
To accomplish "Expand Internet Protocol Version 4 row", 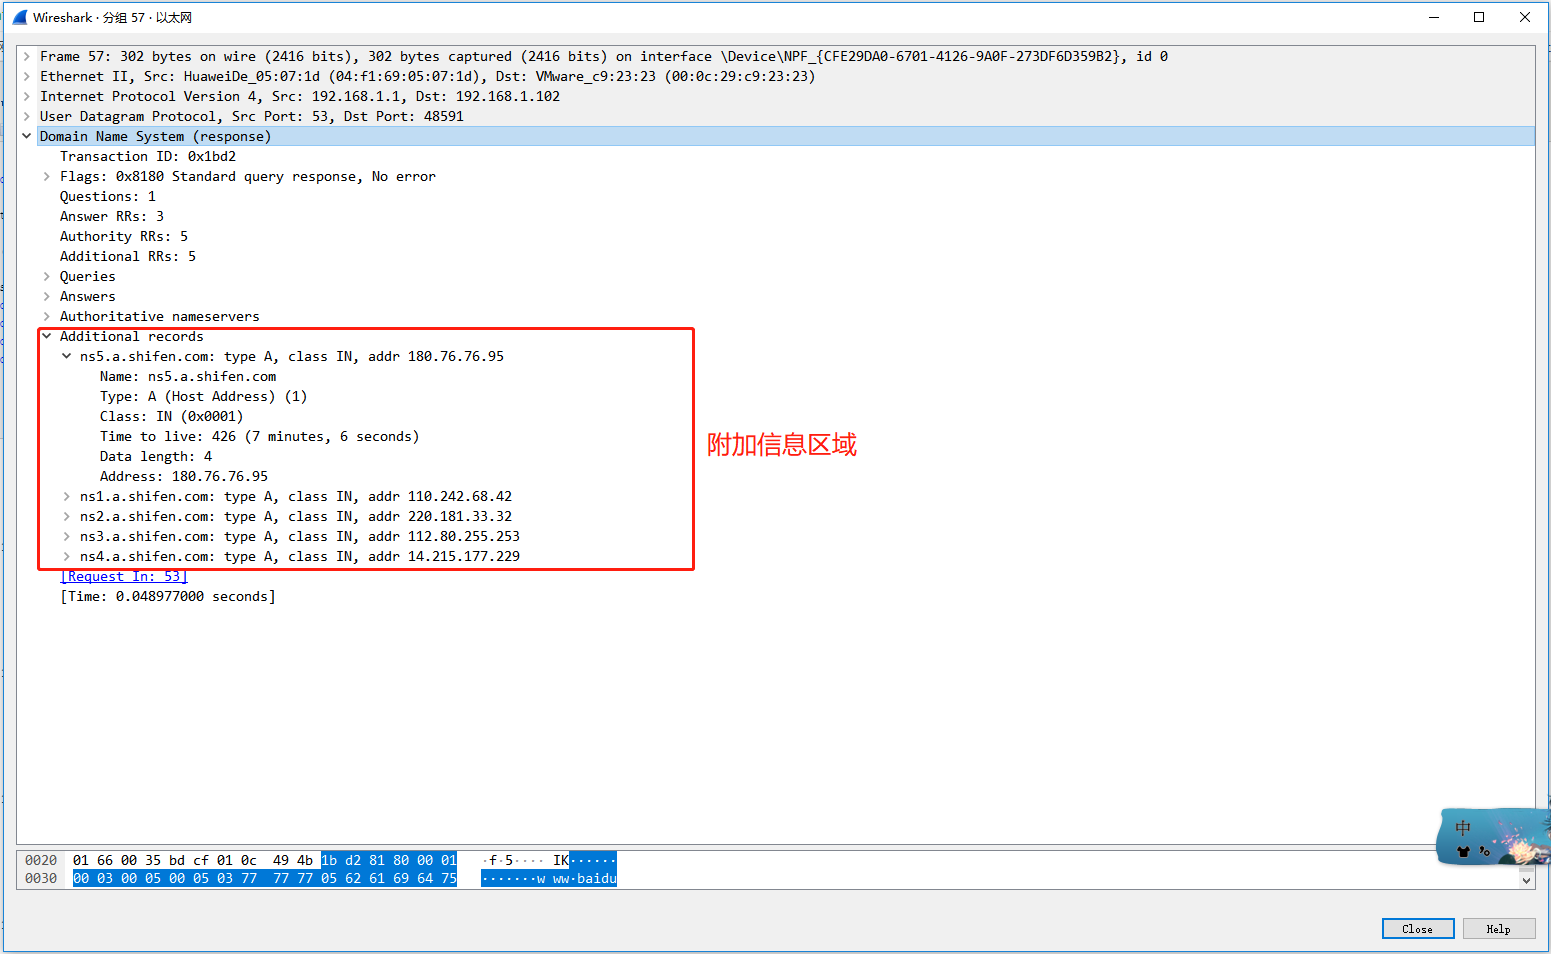I will point(27,97).
